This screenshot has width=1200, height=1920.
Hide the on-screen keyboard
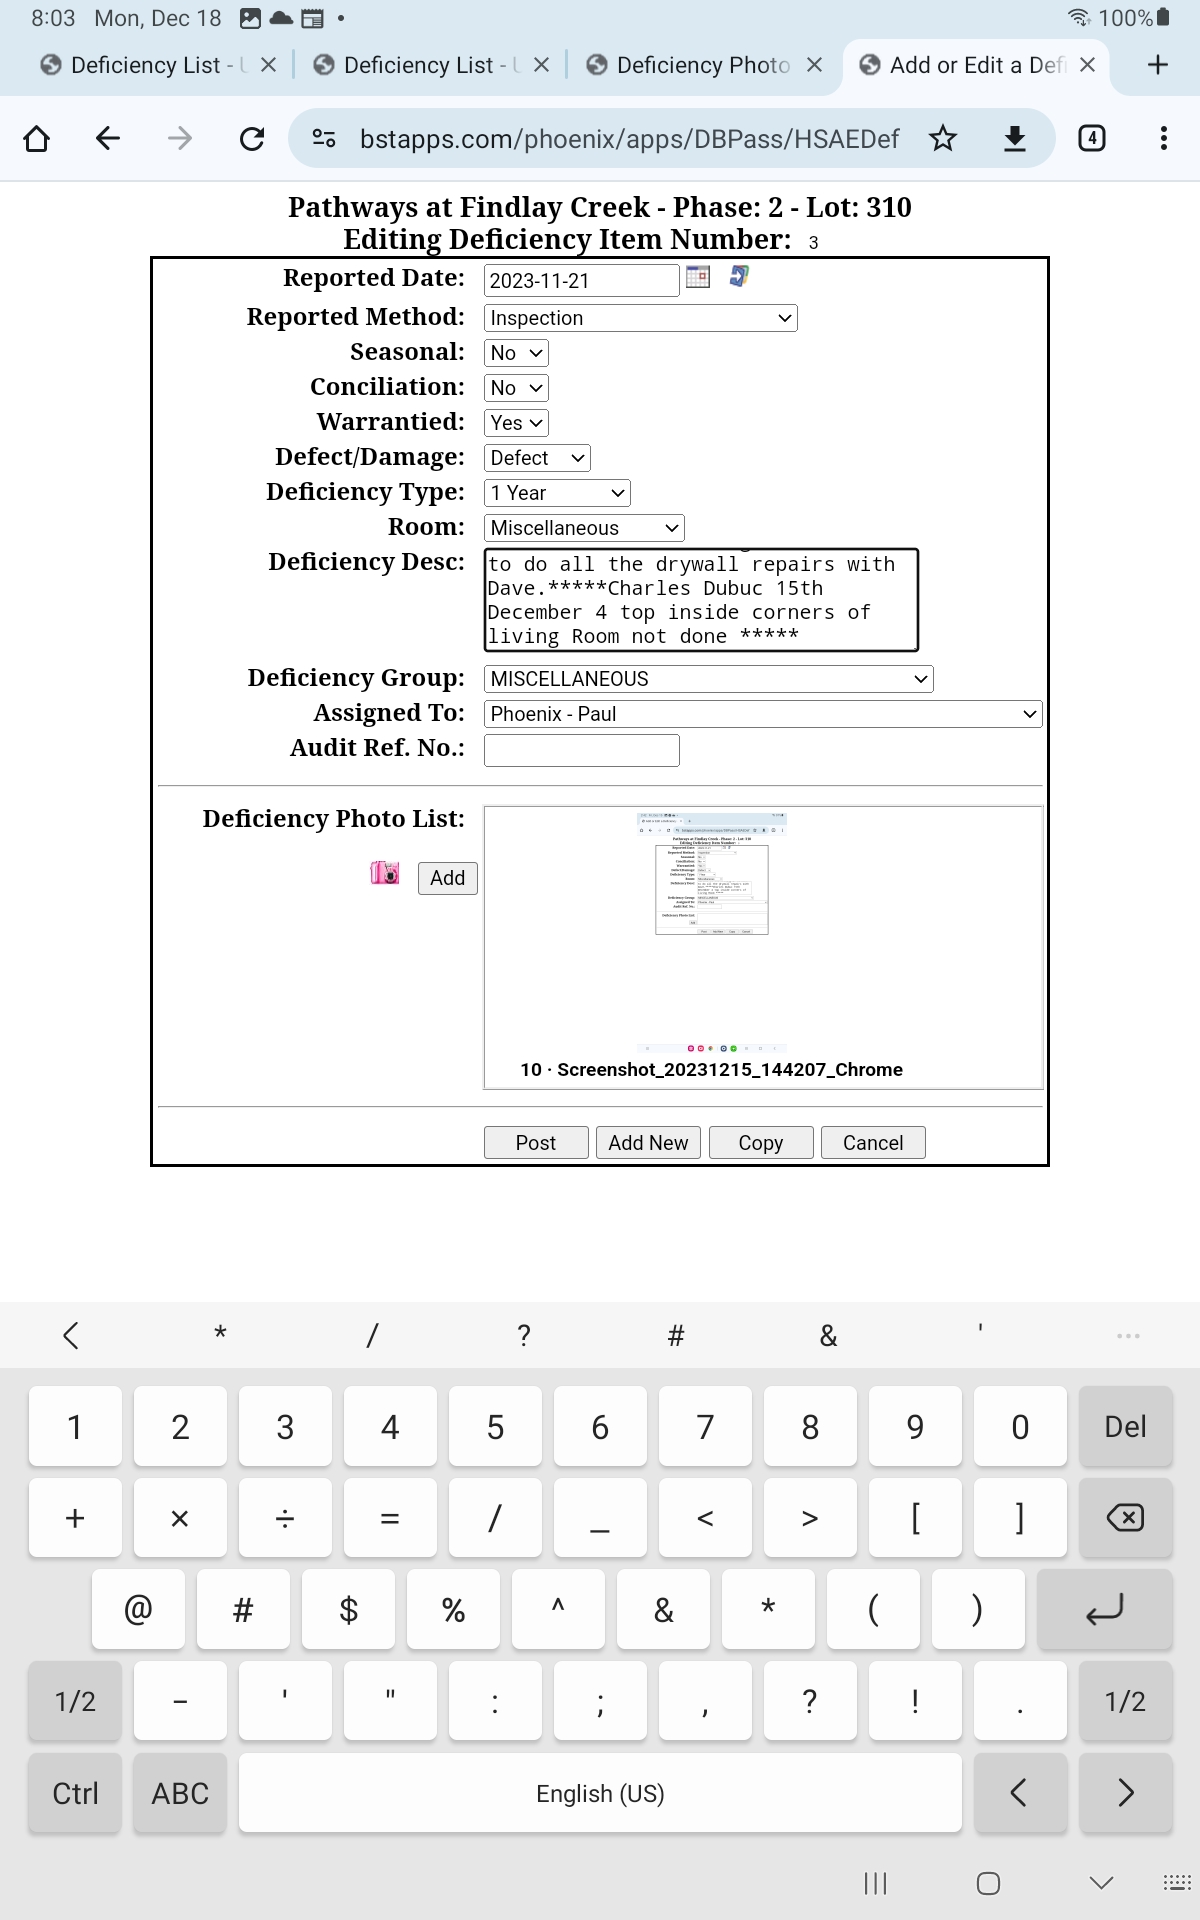[x=1101, y=1884]
